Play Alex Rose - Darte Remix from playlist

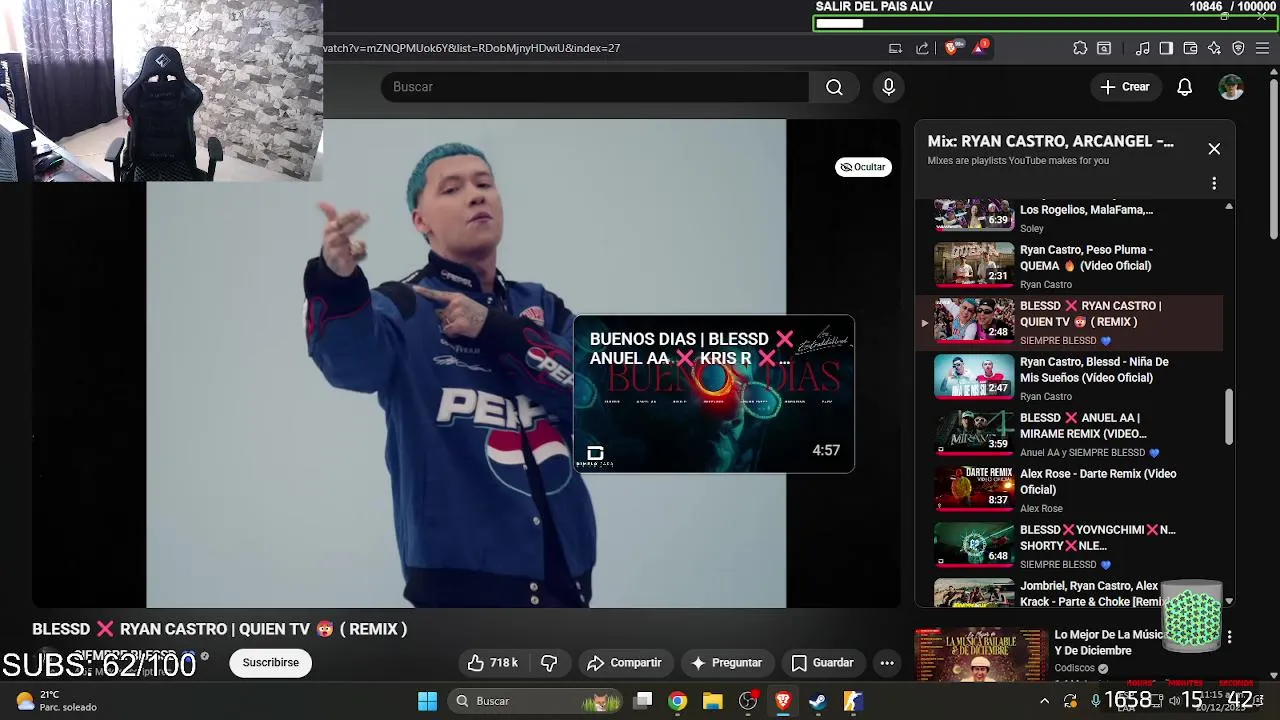click(1070, 490)
